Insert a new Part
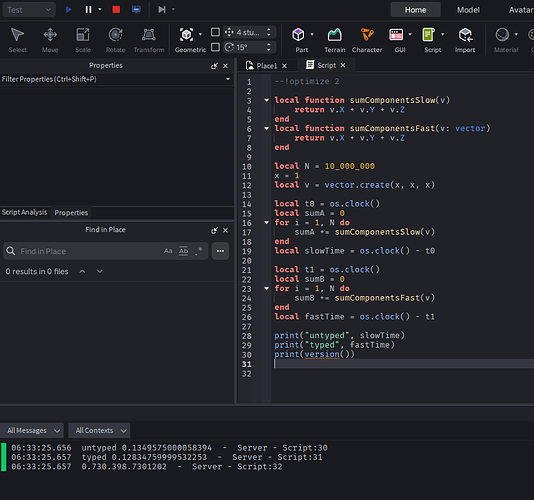 point(301,40)
